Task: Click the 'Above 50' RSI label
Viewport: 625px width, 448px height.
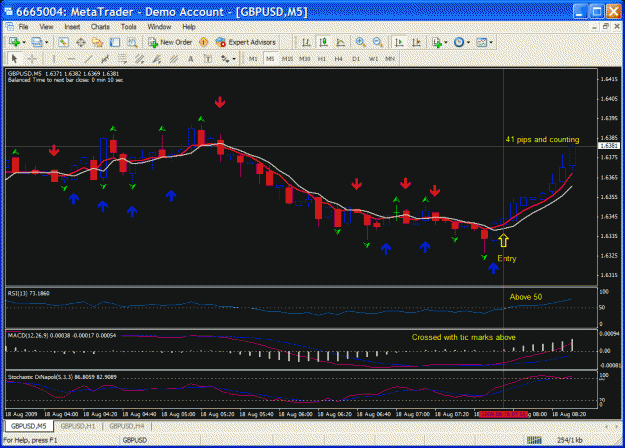Action: (526, 297)
